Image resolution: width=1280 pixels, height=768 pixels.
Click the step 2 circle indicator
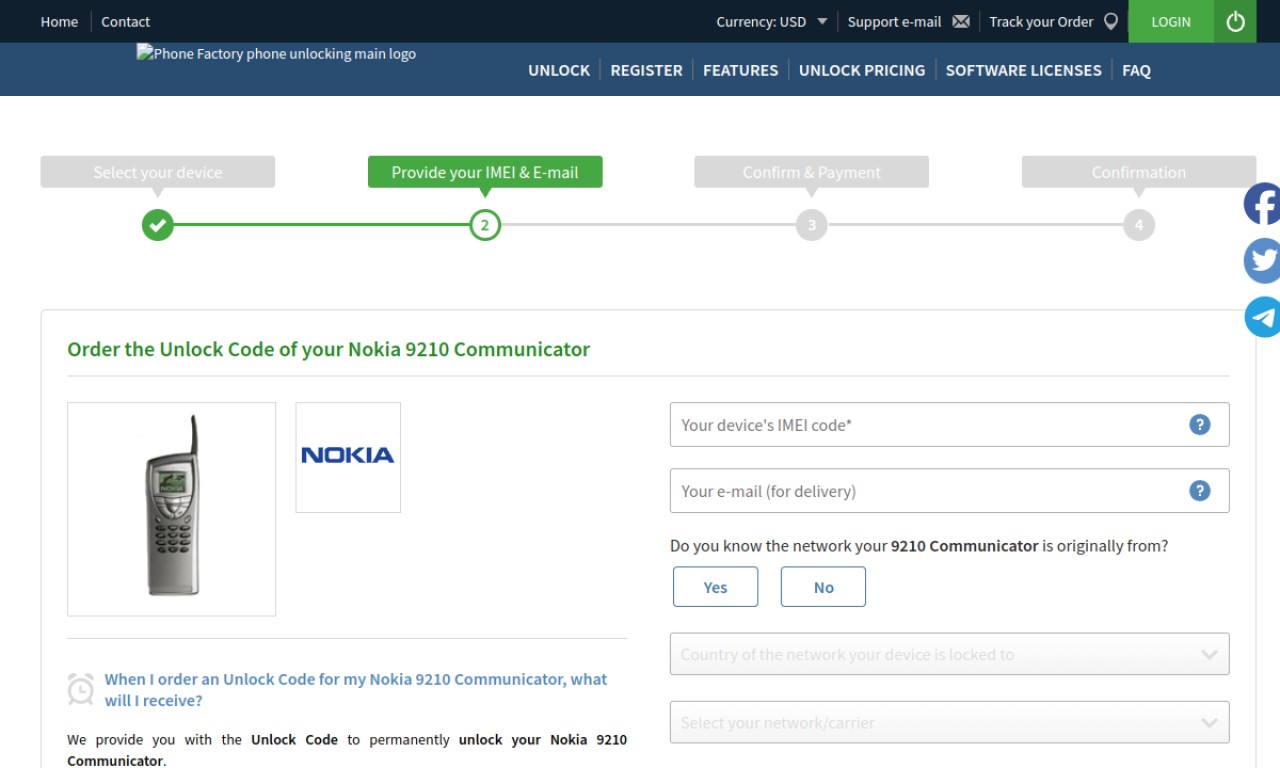tap(485, 225)
